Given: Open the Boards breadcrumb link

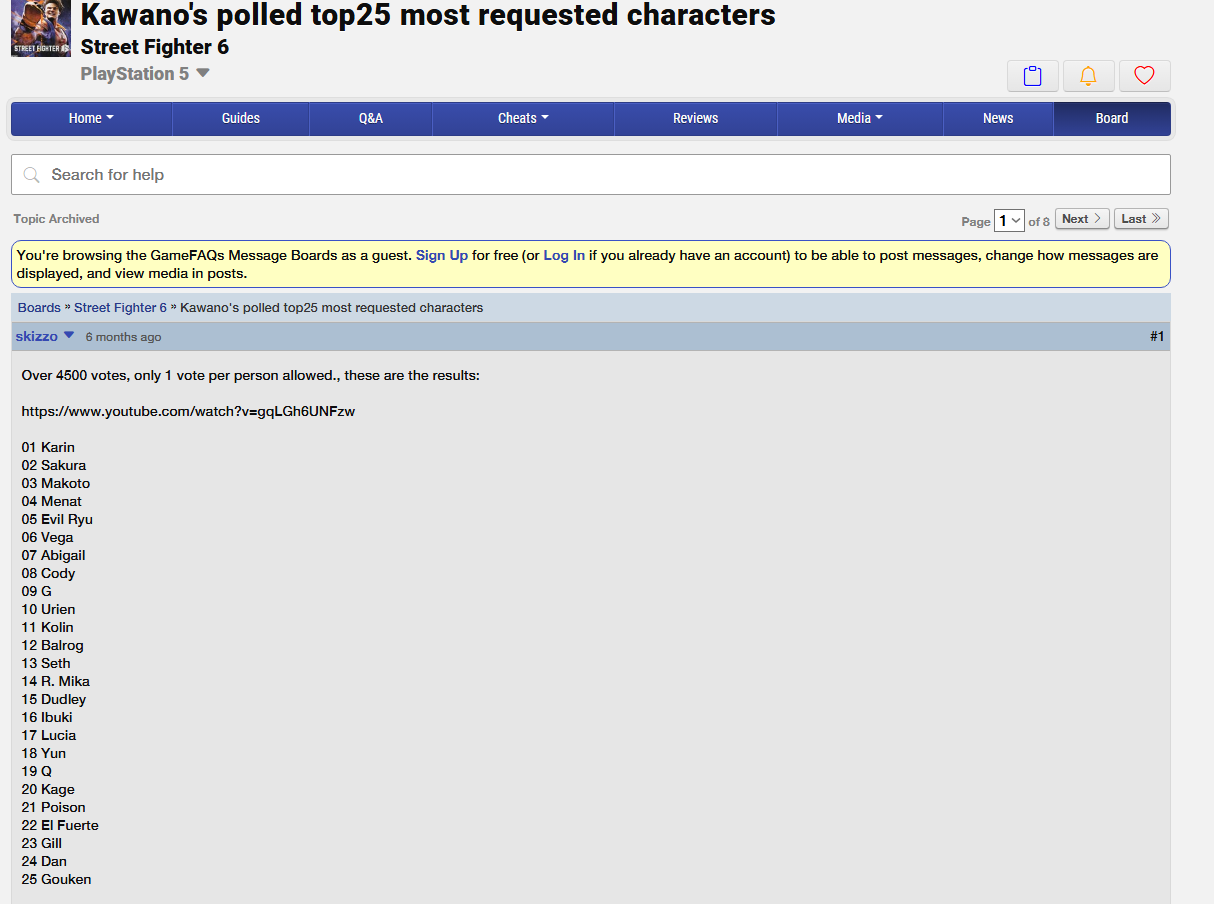Looking at the screenshot, I should click(x=39, y=308).
